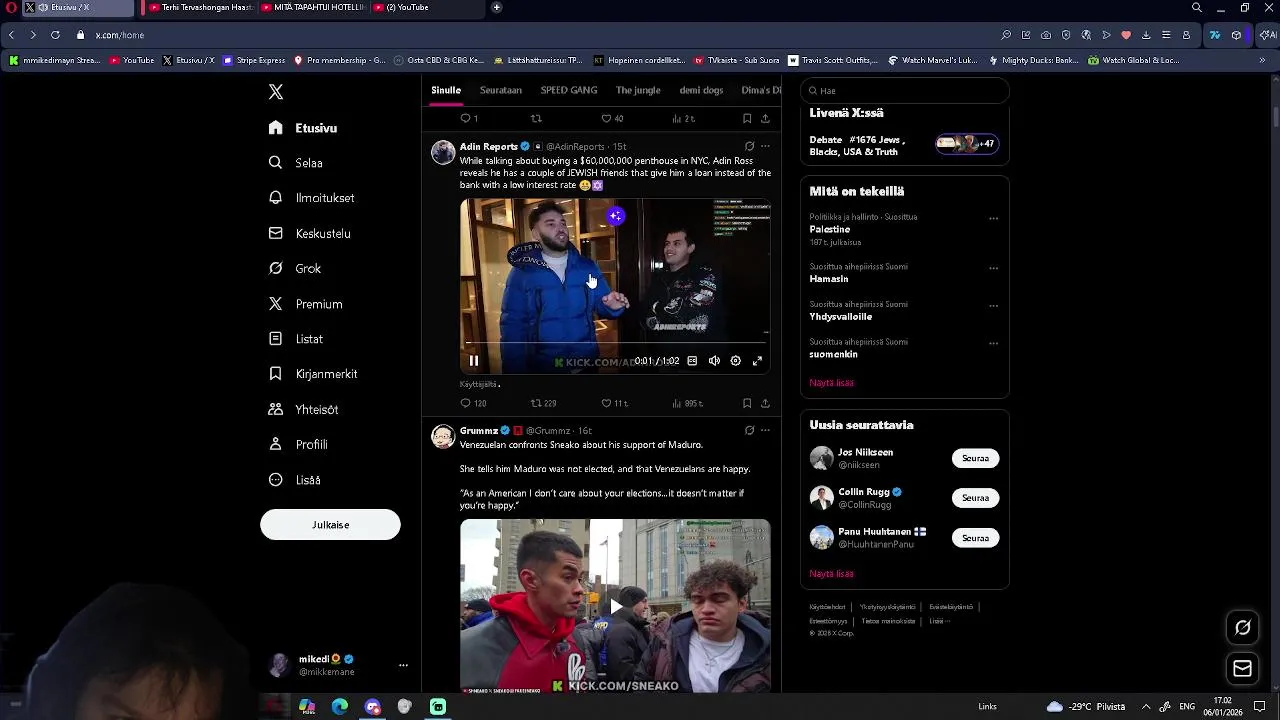This screenshot has height=720, width=1280.
Task: Expand Lisää more menu in sidebar
Action: [295, 480]
